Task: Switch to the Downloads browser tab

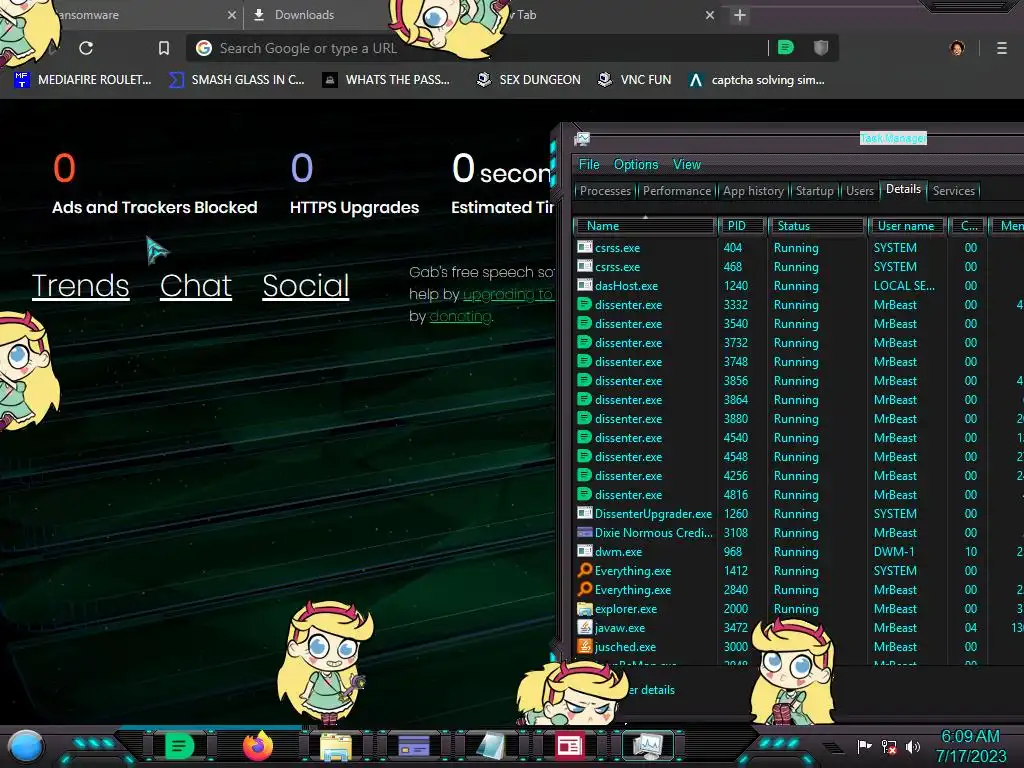Action: point(304,15)
